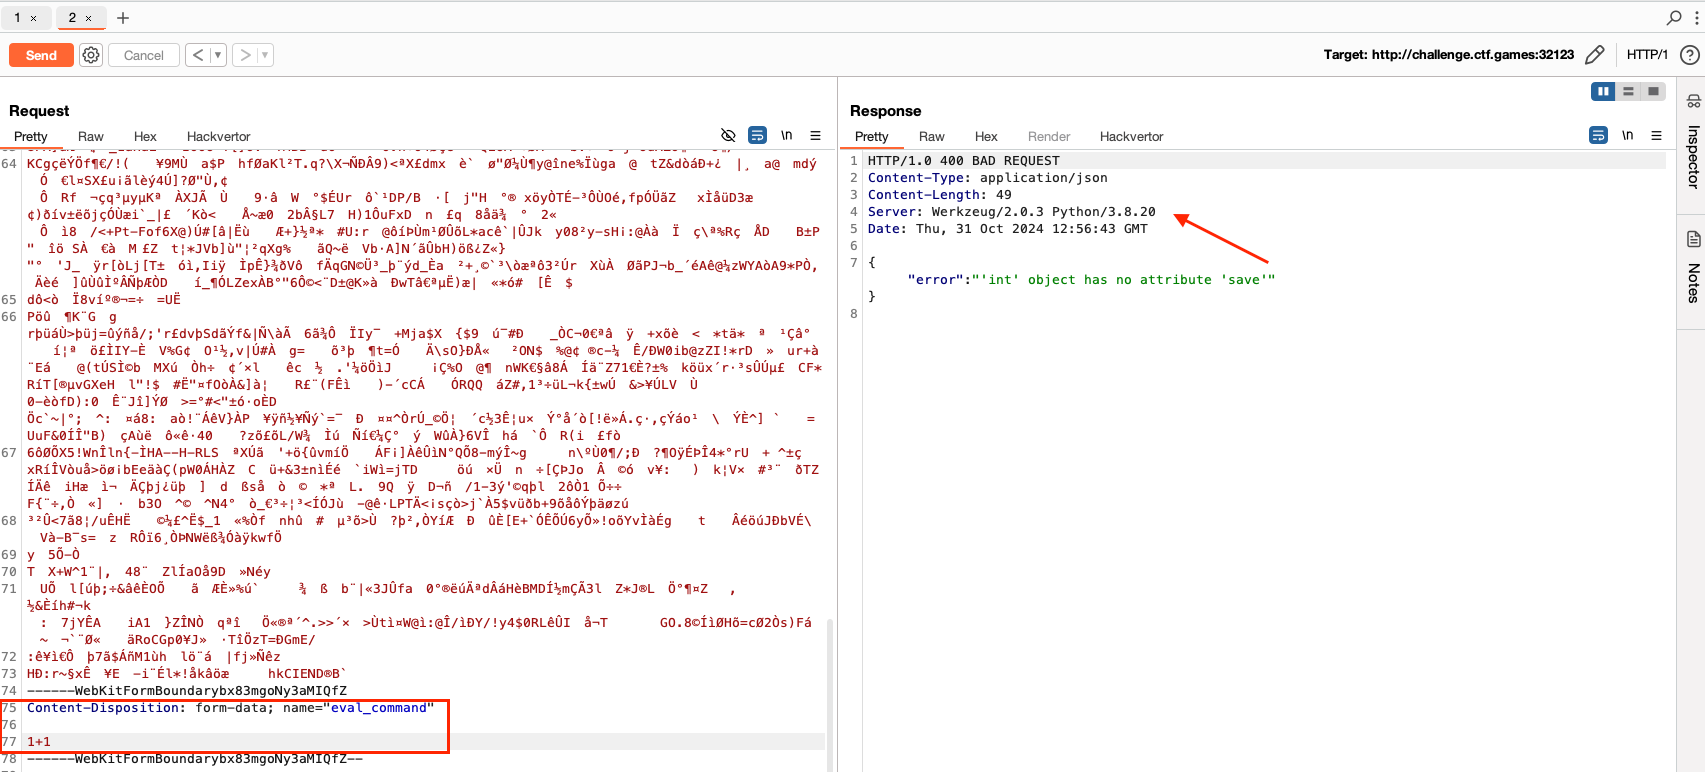Image resolution: width=1705 pixels, height=772 pixels.
Task: Open the help question mark icon
Action: pos(1690,55)
